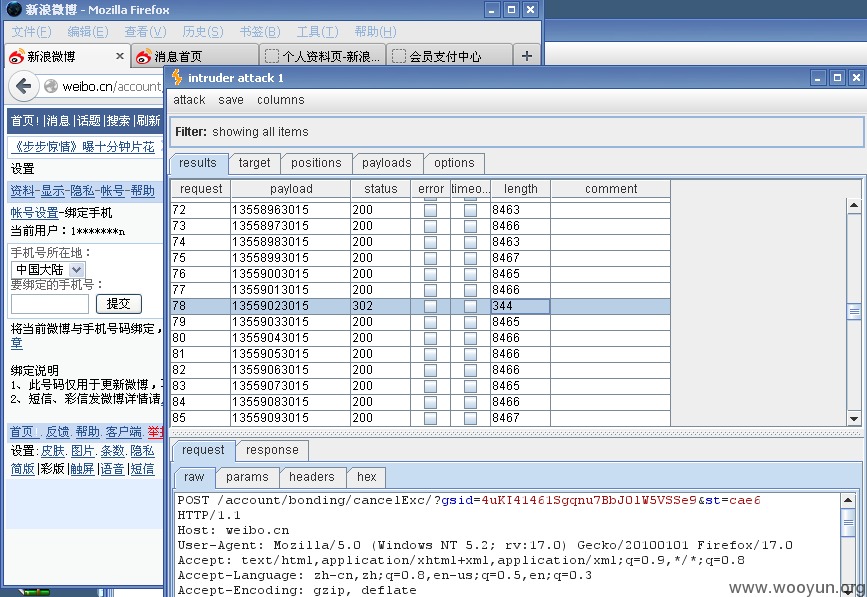The width and height of the screenshot is (867, 597).
Task: Open Firefox 历史(S) menu
Action: (x=202, y=32)
